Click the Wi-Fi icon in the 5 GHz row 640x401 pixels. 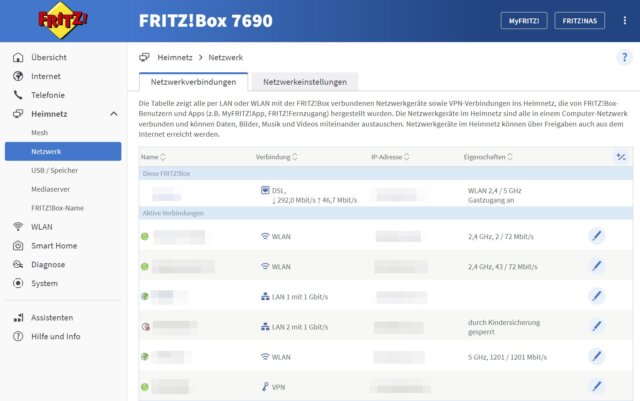click(265, 356)
